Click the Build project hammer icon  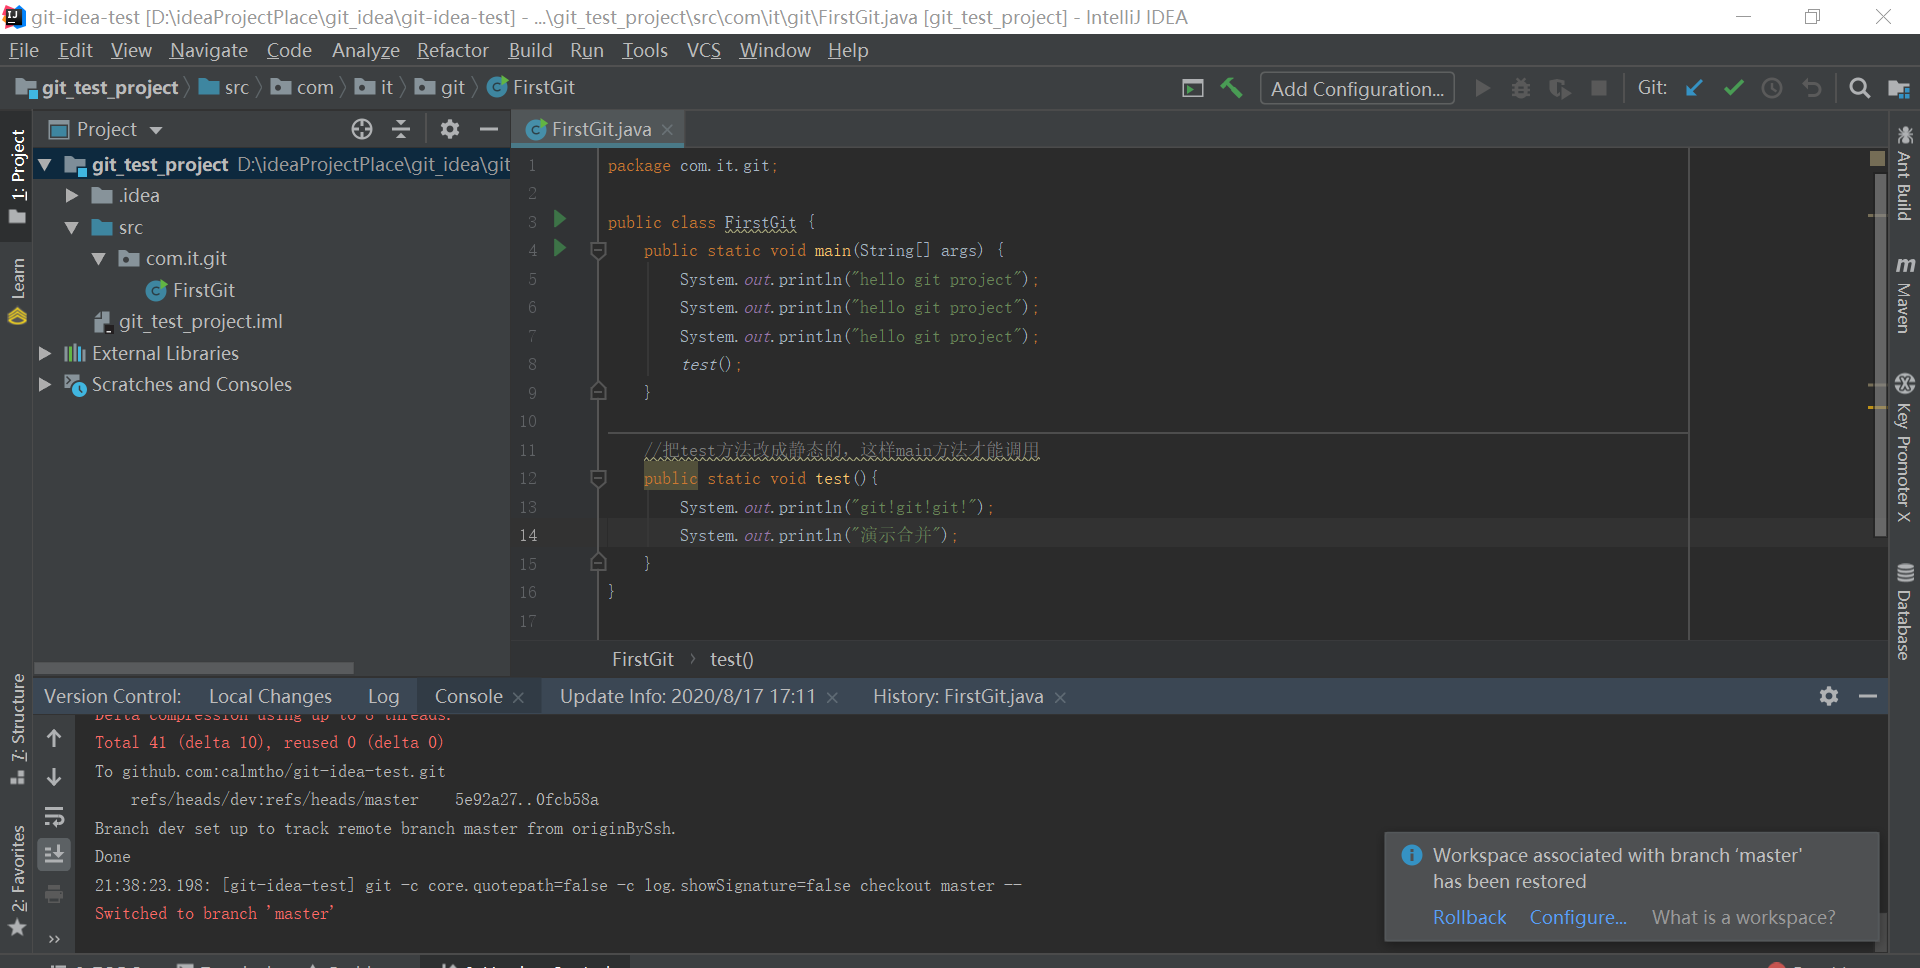point(1231,88)
